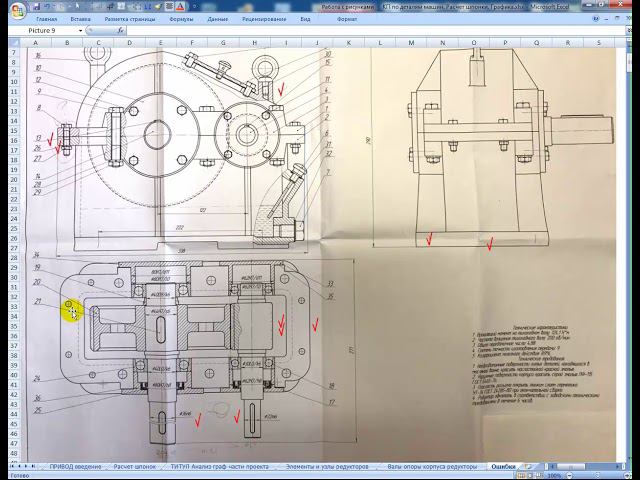Select row 33 header
640x480 pixels.
click(14, 307)
